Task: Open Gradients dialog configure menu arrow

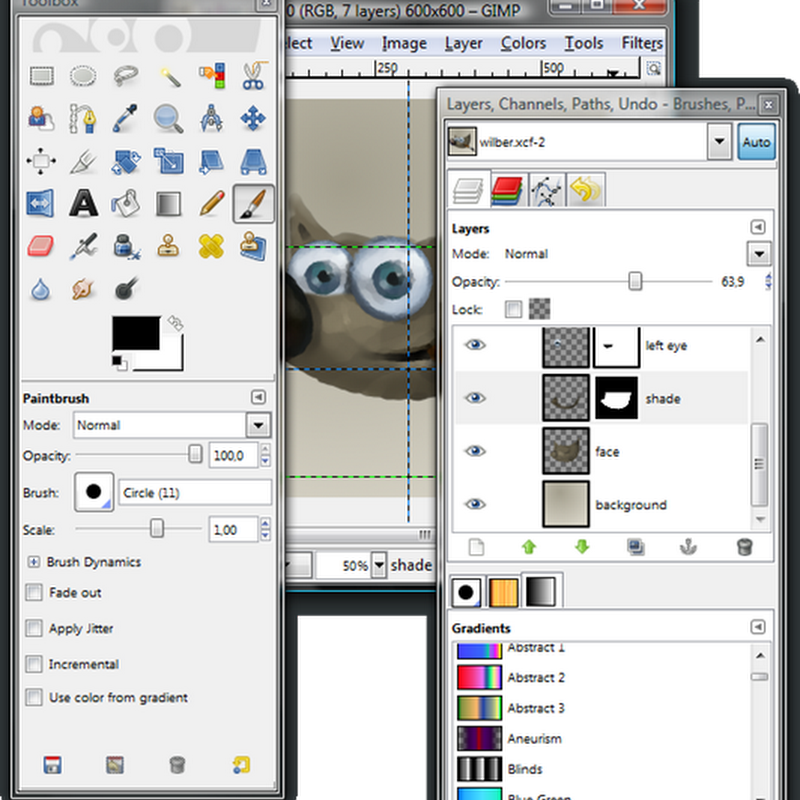Action: pos(758,627)
